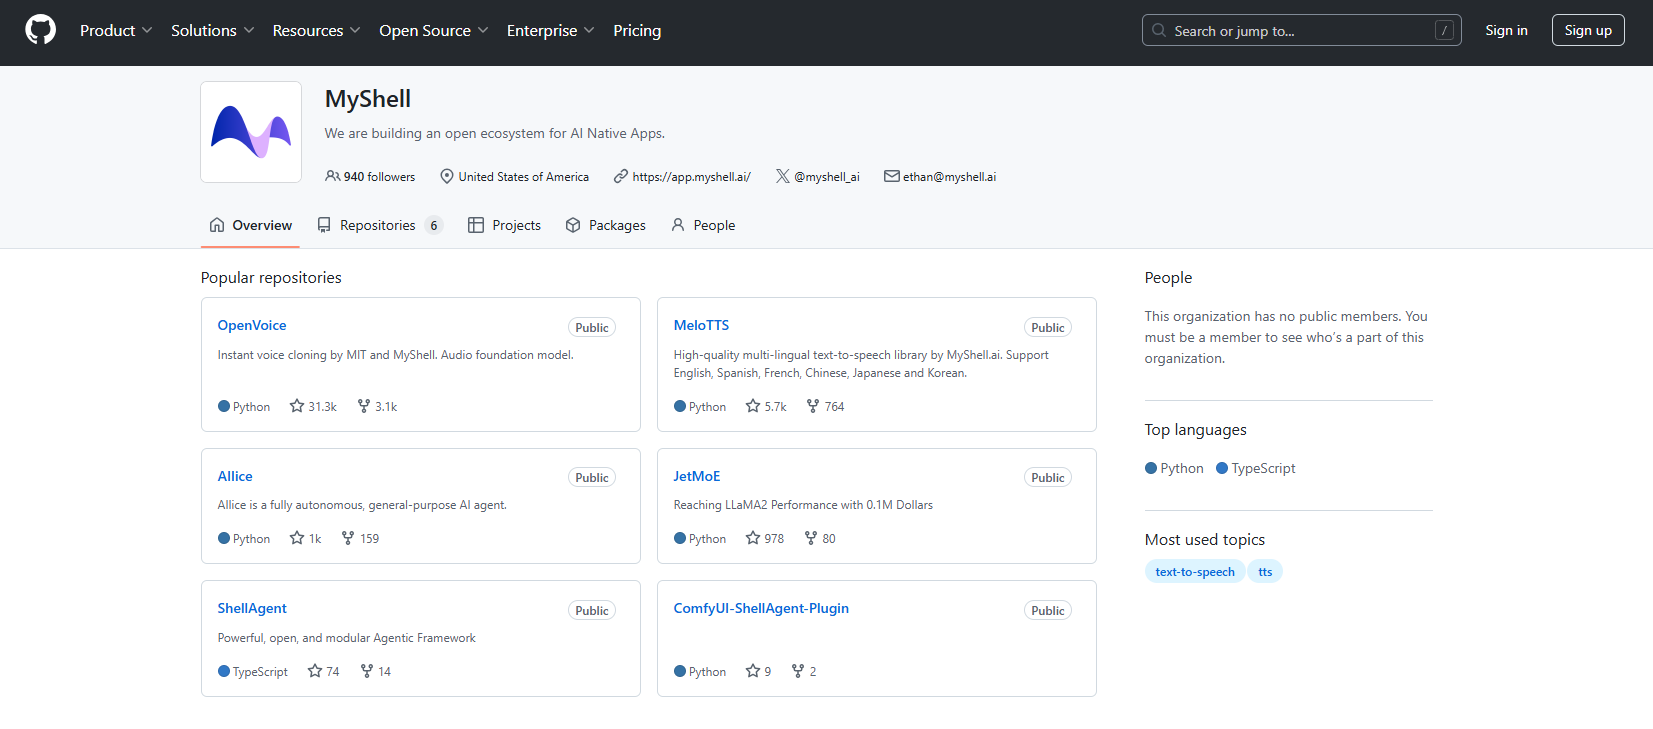Click the X (Twitter) logo icon
This screenshot has width=1653, height=729.
(x=783, y=176)
